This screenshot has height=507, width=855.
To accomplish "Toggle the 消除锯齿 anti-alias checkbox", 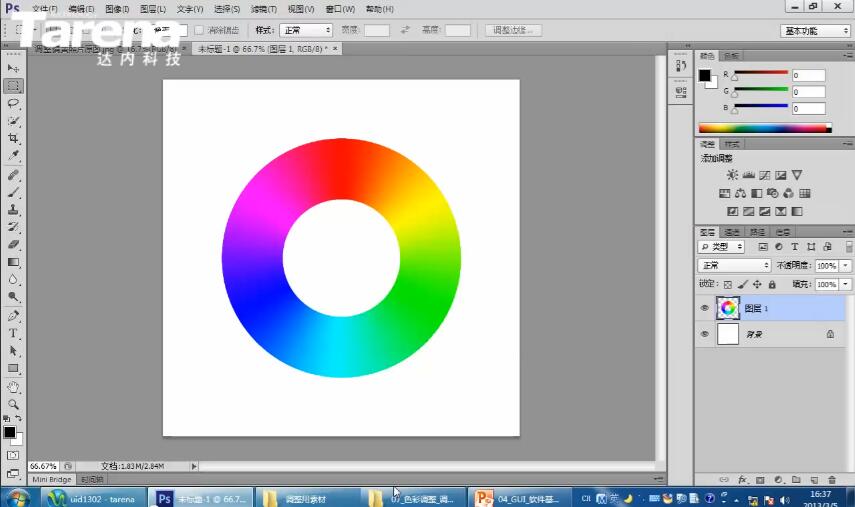I will [x=199, y=30].
